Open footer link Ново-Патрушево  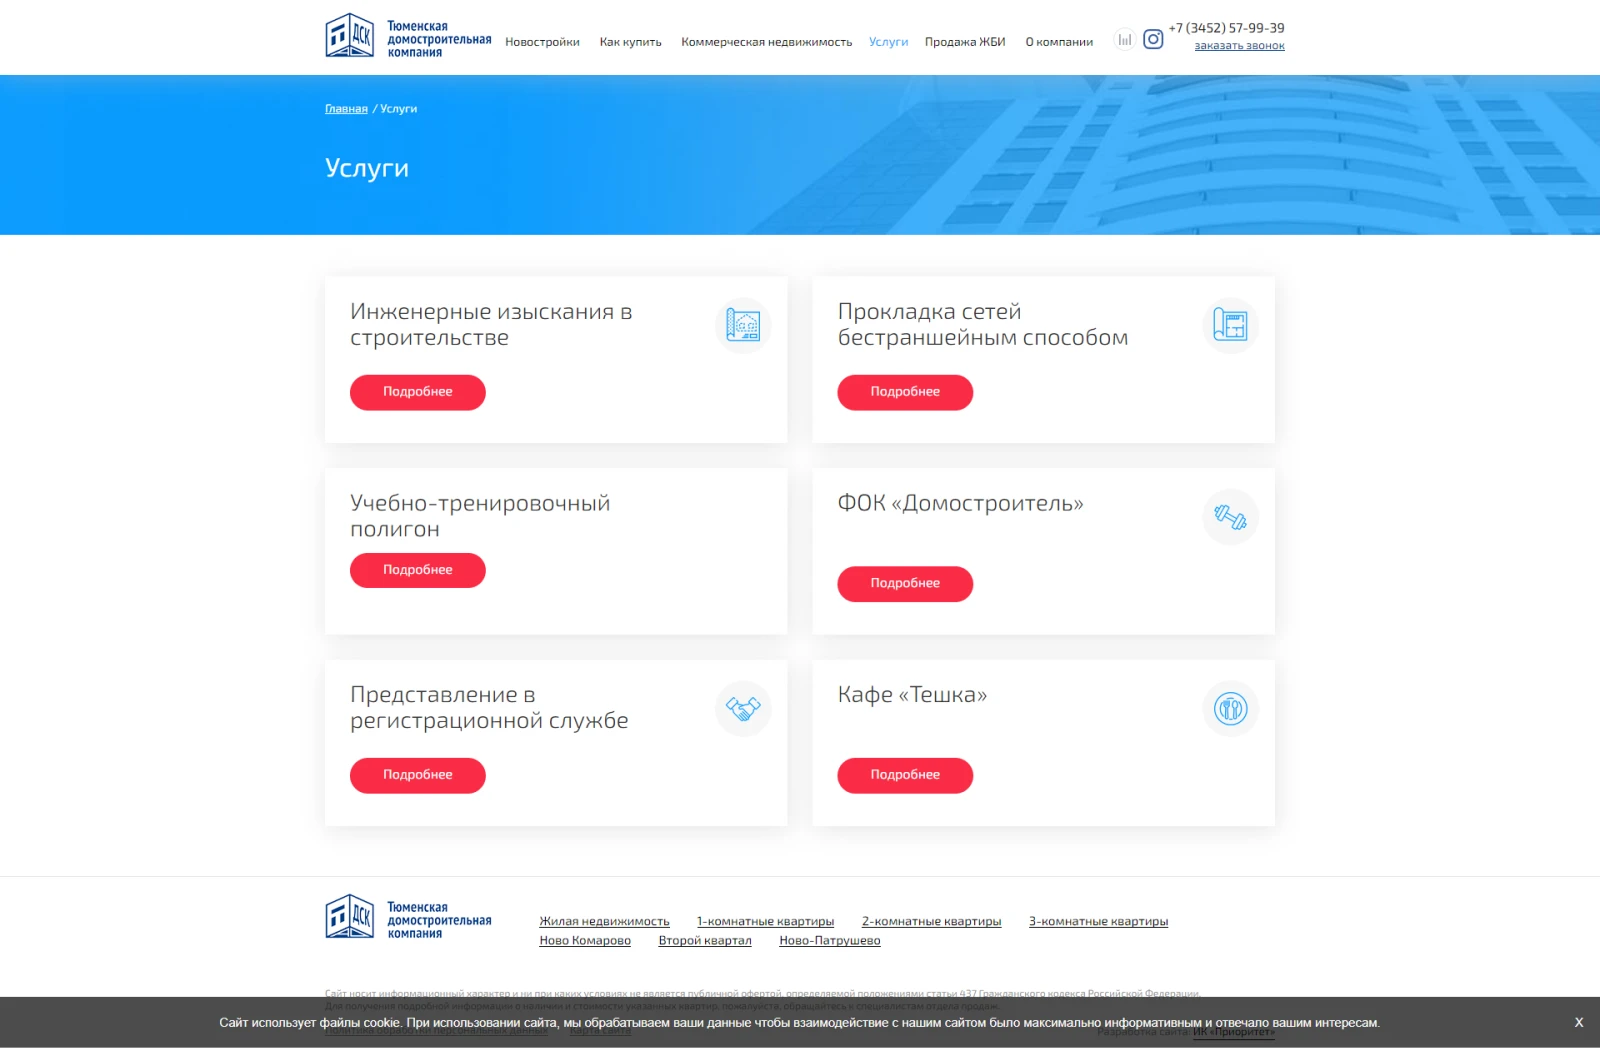830,941
